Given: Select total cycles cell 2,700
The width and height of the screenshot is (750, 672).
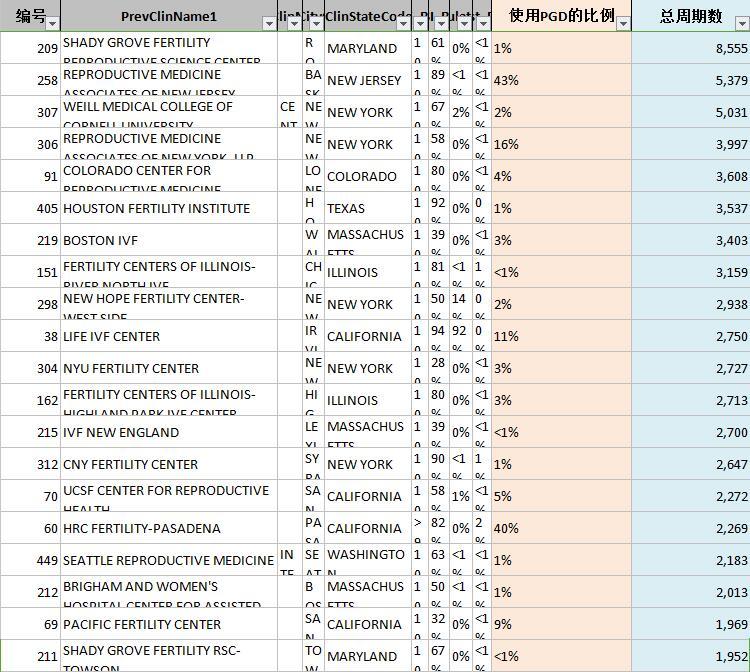Looking at the screenshot, I should tap(691, 432).
